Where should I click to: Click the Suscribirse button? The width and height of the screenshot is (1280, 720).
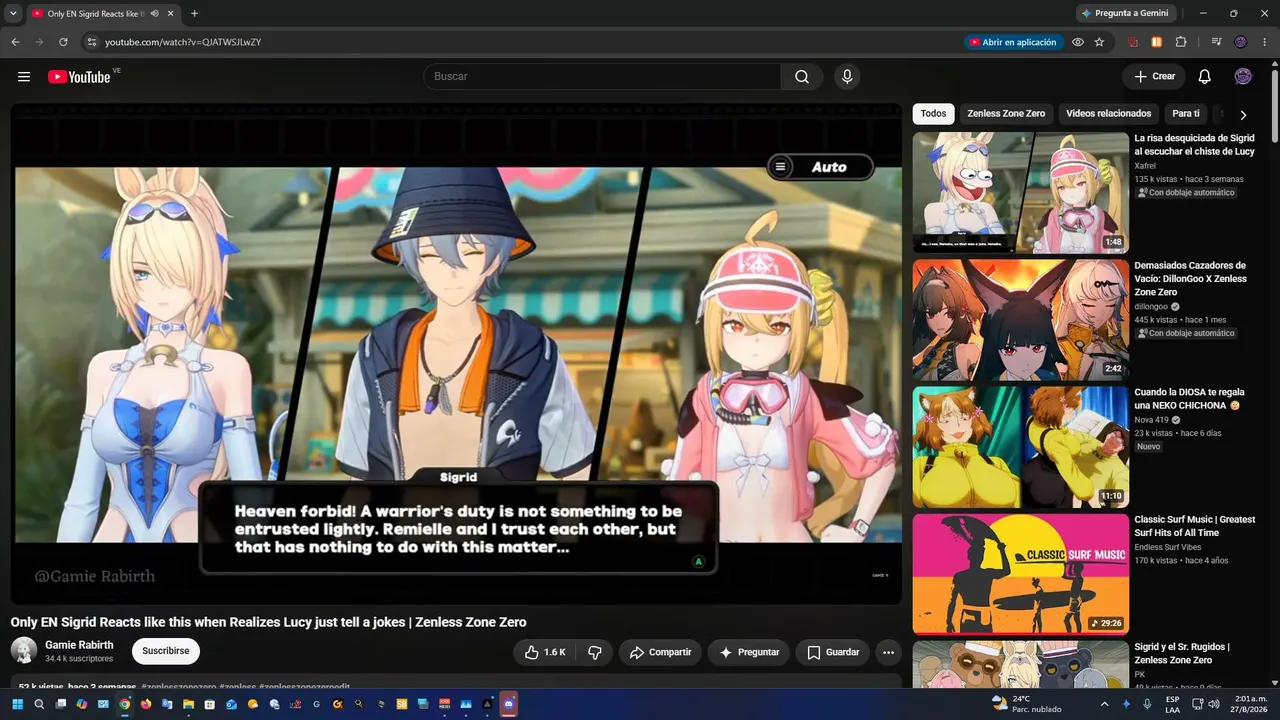pos(166,651)
